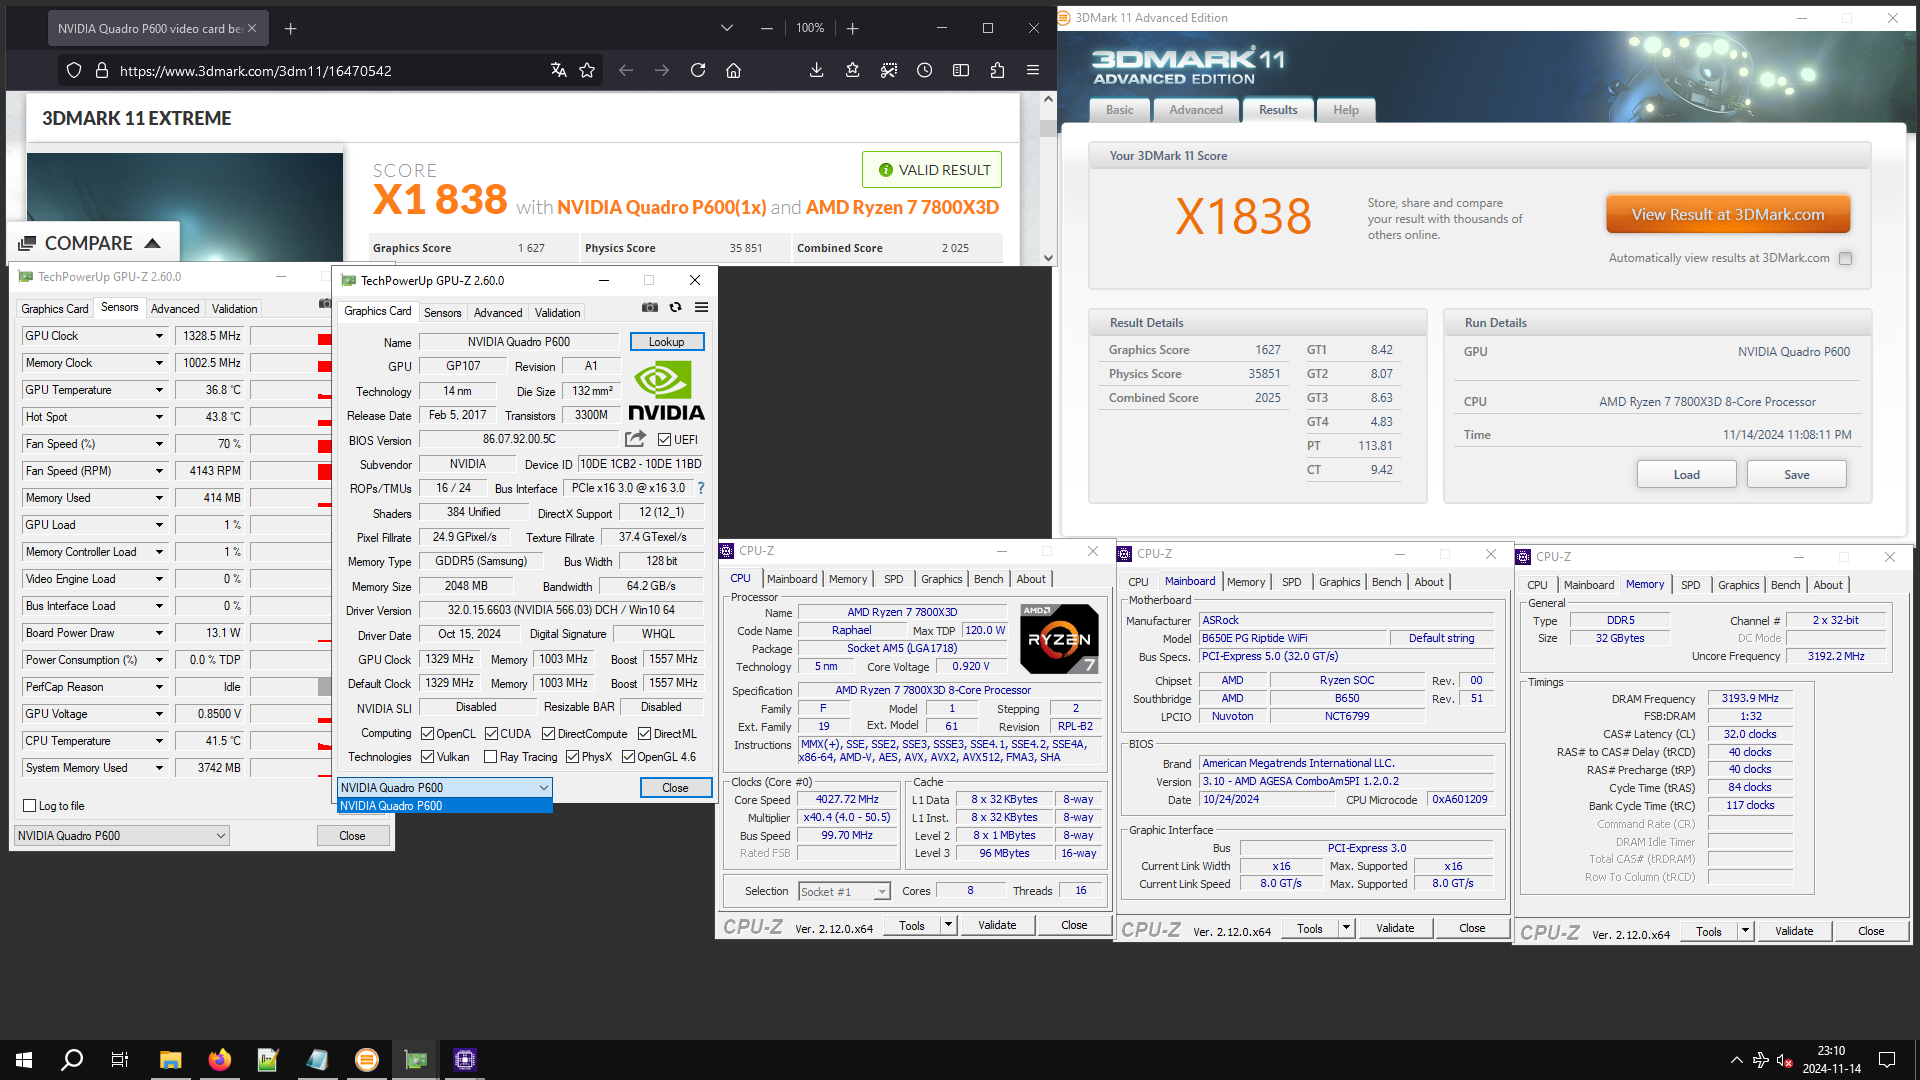1920x1080 pixels.
Task: Open GPU-Z hamburger menu icon
Action: [x=702, y=308]
